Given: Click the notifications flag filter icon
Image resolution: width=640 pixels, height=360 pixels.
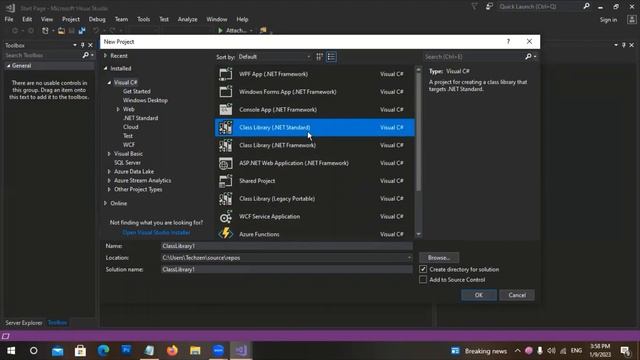Looking at the screenshot, I should click(x=474, y=7).
